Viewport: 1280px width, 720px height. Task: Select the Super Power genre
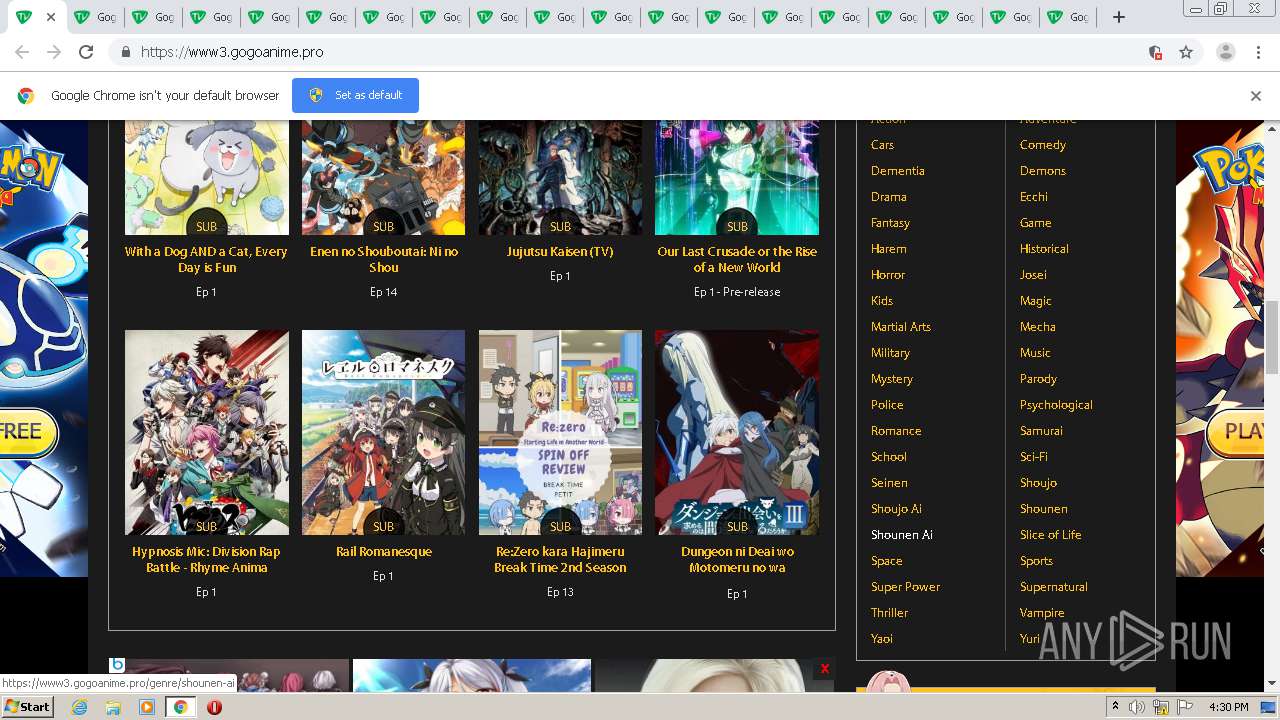click(905, 587)
